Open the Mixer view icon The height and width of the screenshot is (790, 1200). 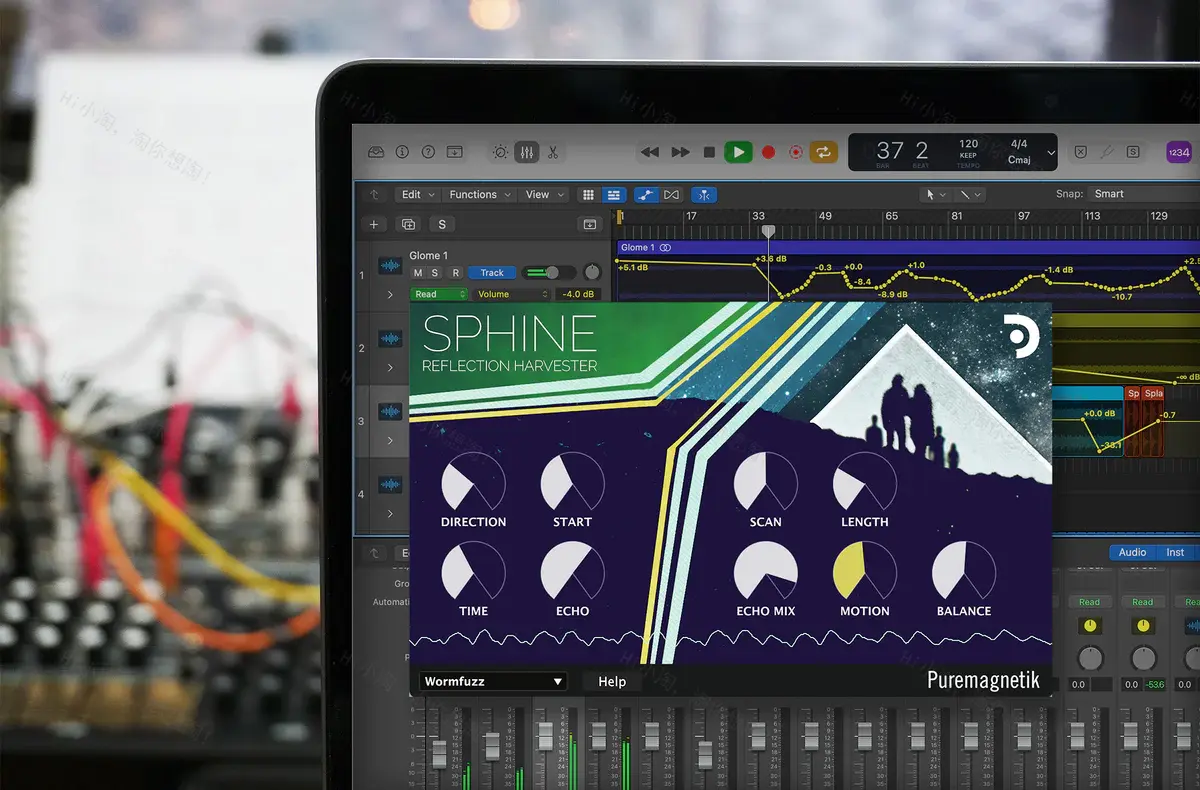(x=527, y=152)
